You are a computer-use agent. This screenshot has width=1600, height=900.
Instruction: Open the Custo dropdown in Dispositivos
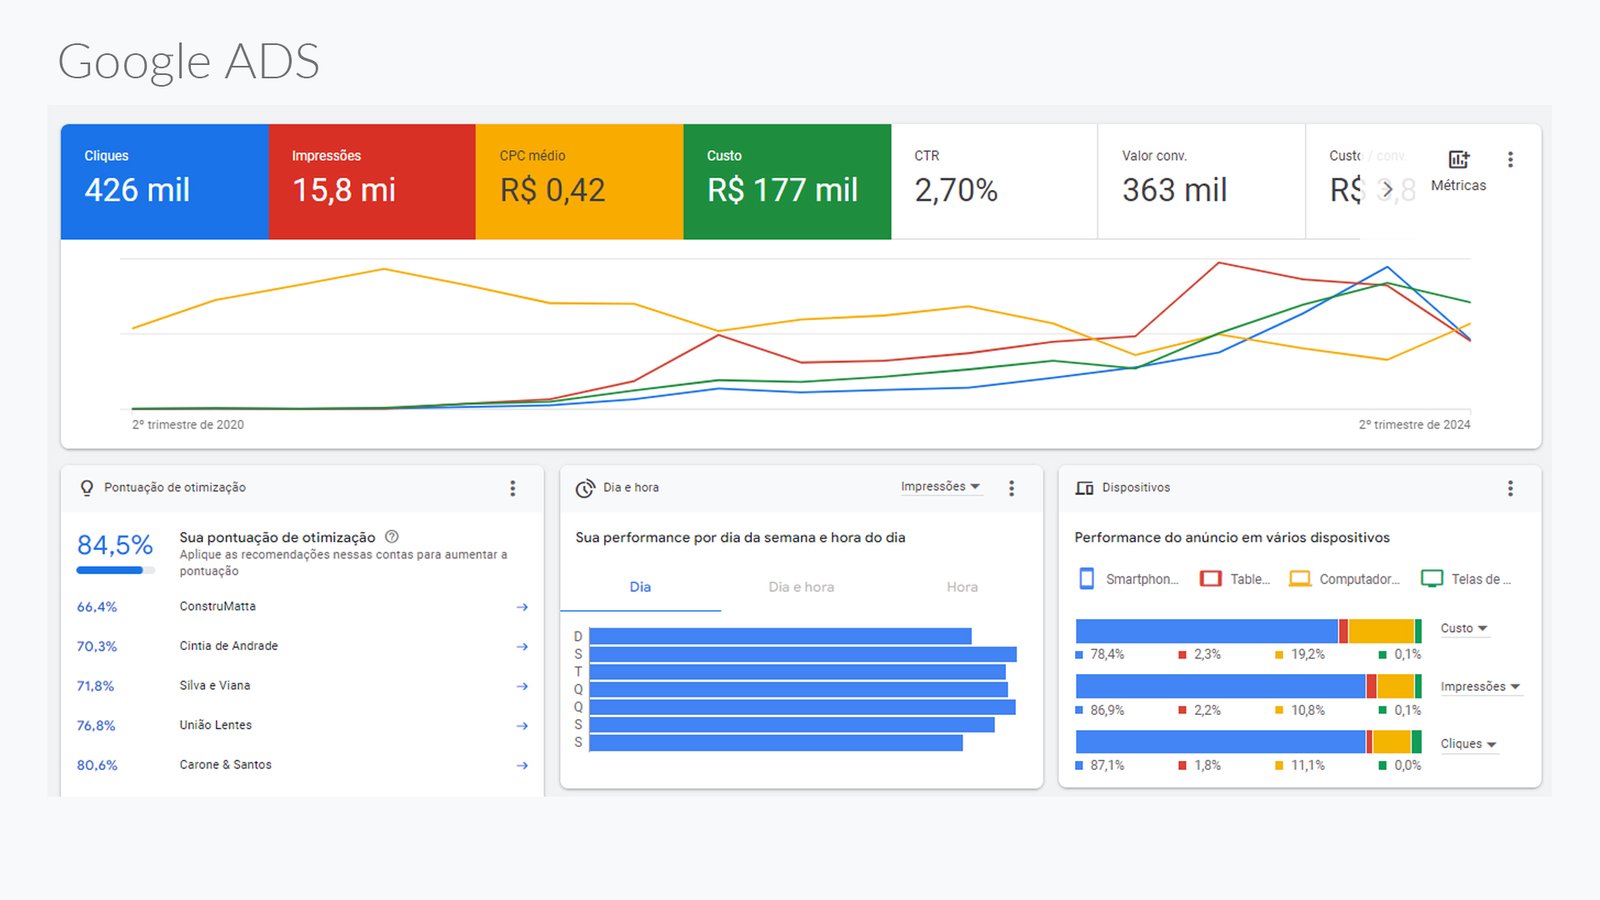[x=1464, y=629]
